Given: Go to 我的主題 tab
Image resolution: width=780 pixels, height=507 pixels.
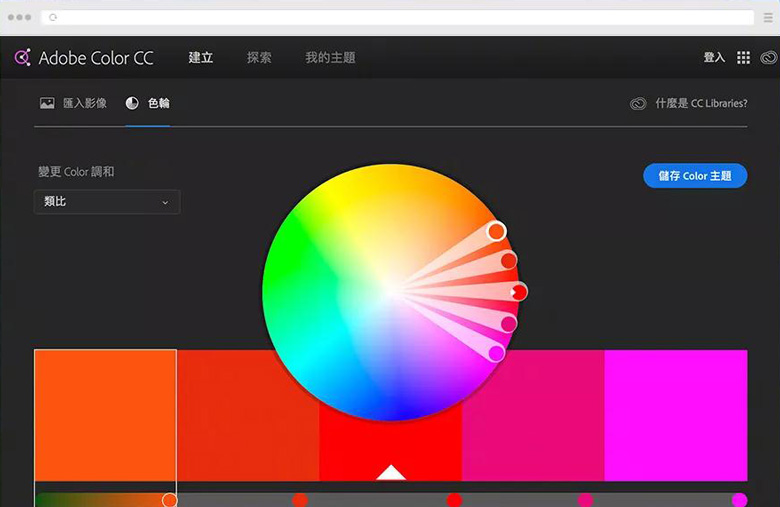Looking at the screenshot, I should (330, 58).
